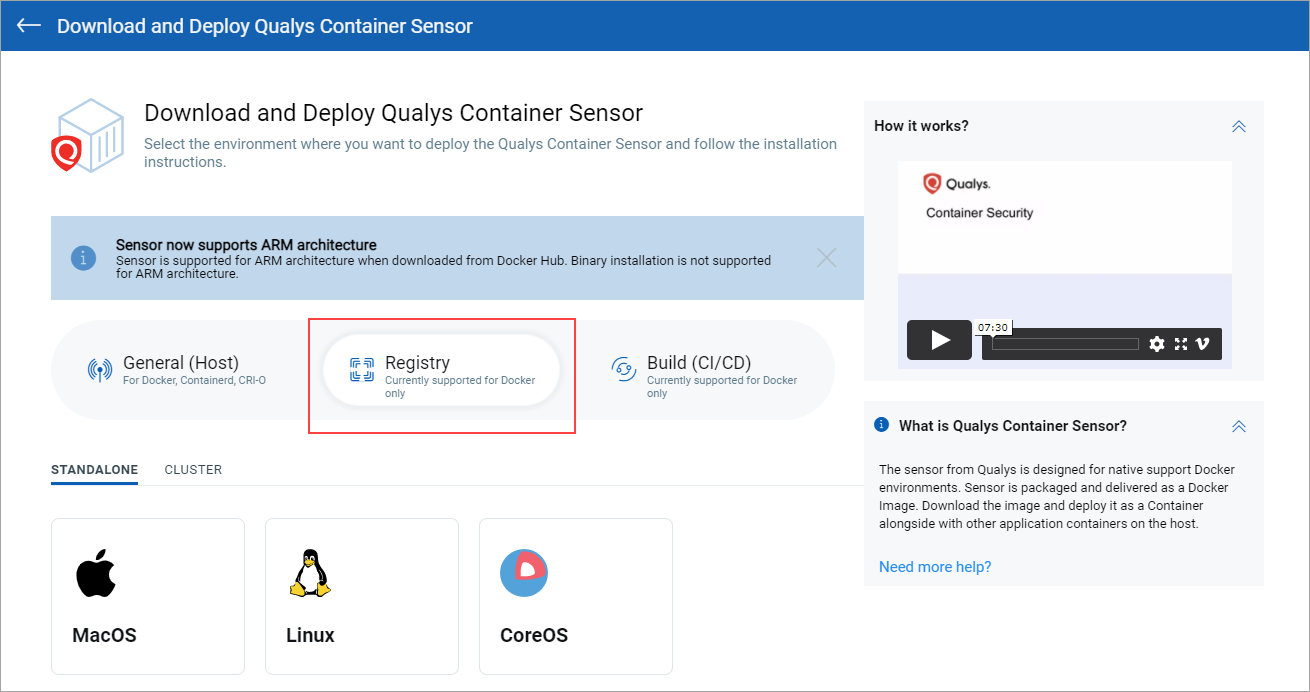The image size is (1310, 692).
Task: Switch to the CLUSTER tab
Action: 193,470
